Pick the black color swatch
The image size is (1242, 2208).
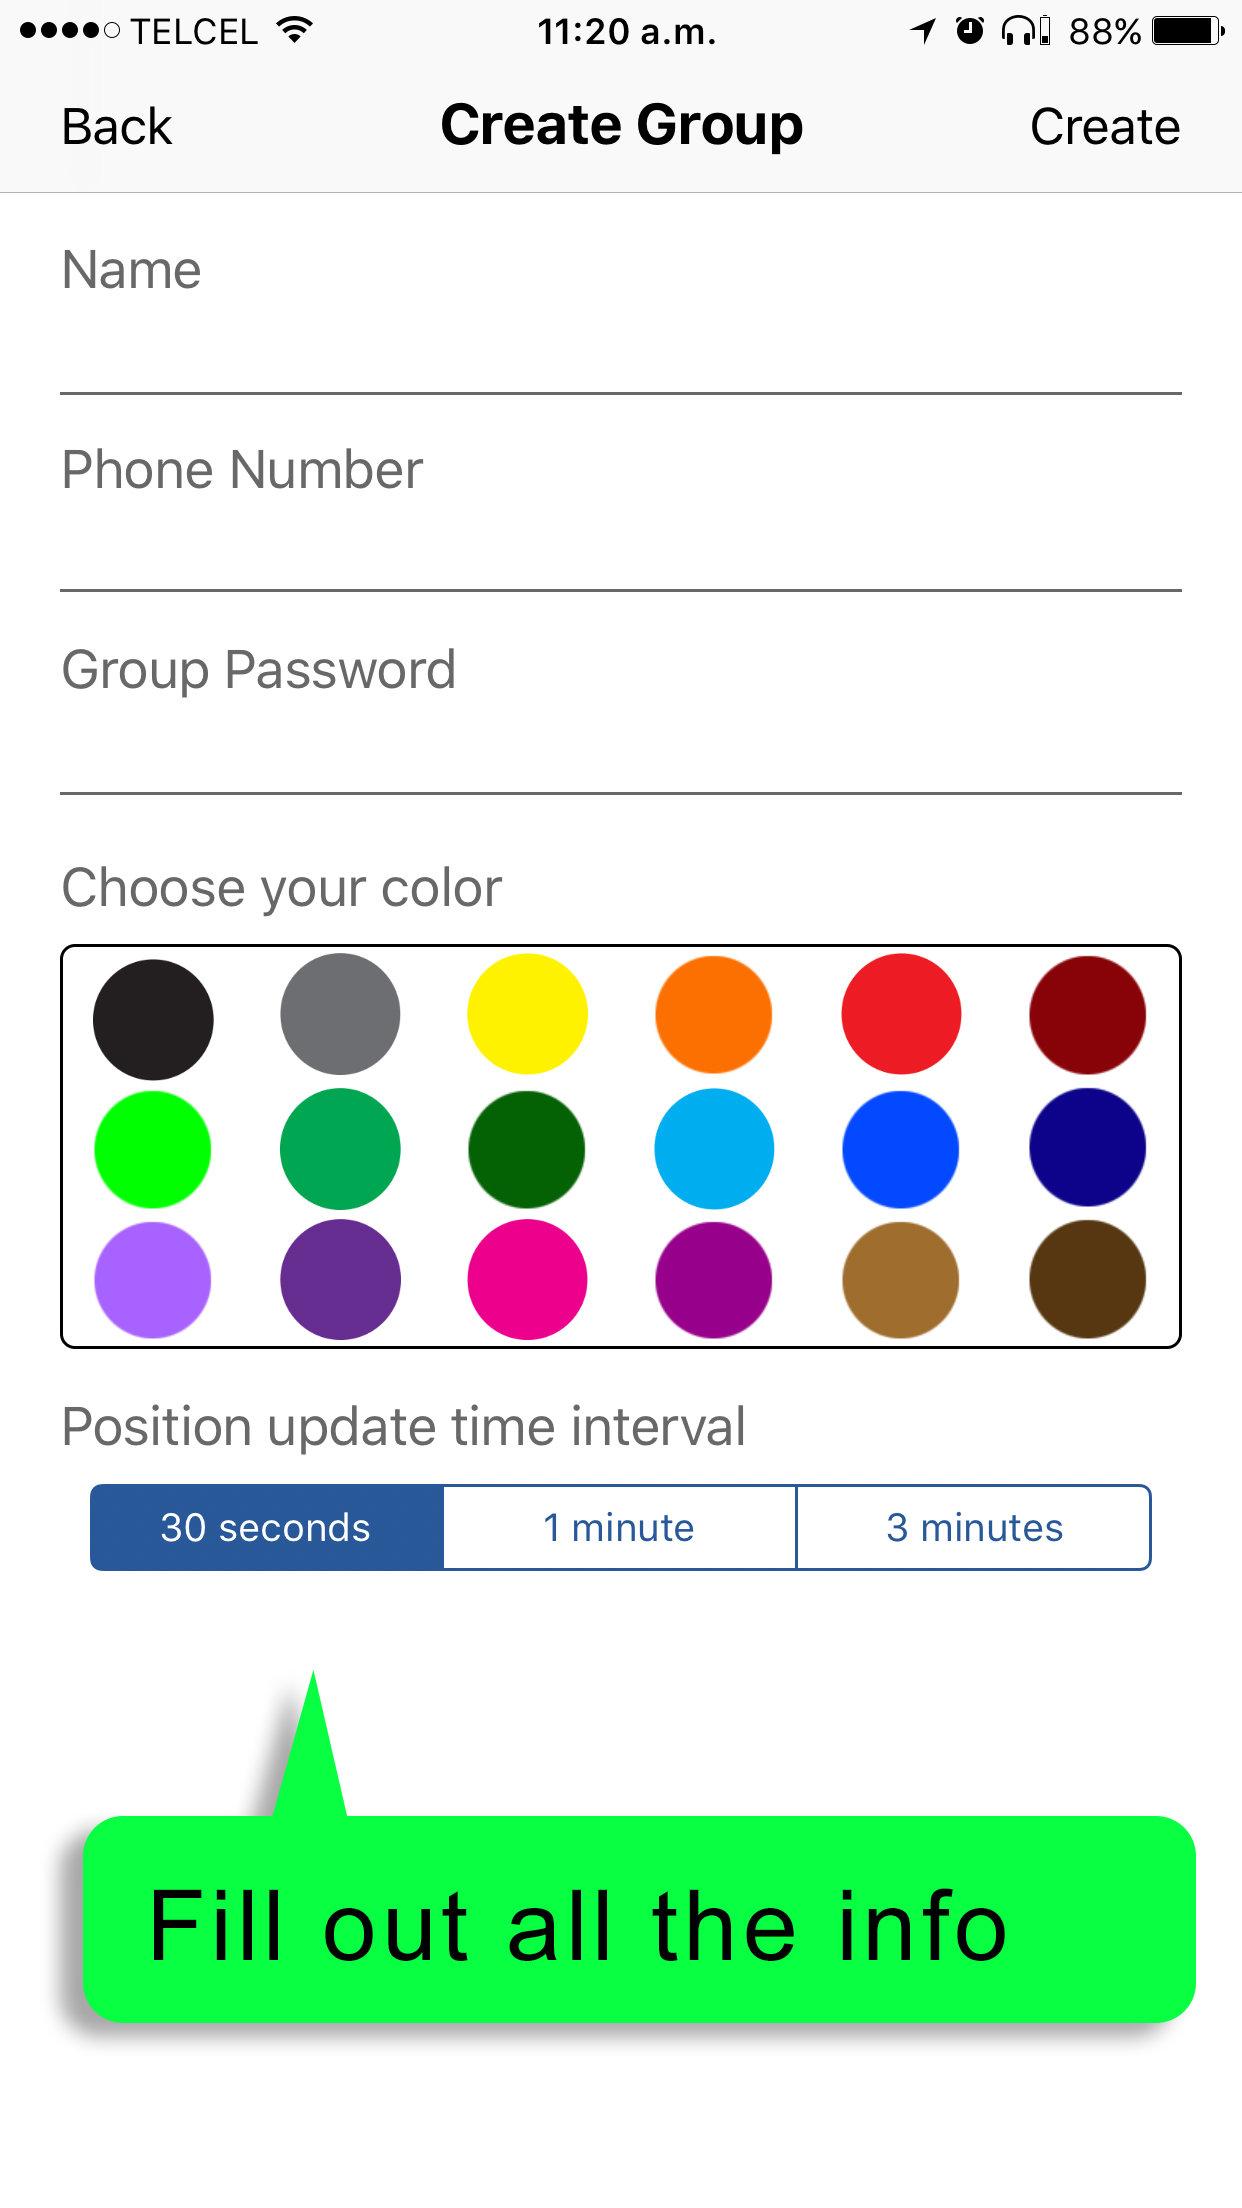pyautogui.click(x=153, y=1019)
